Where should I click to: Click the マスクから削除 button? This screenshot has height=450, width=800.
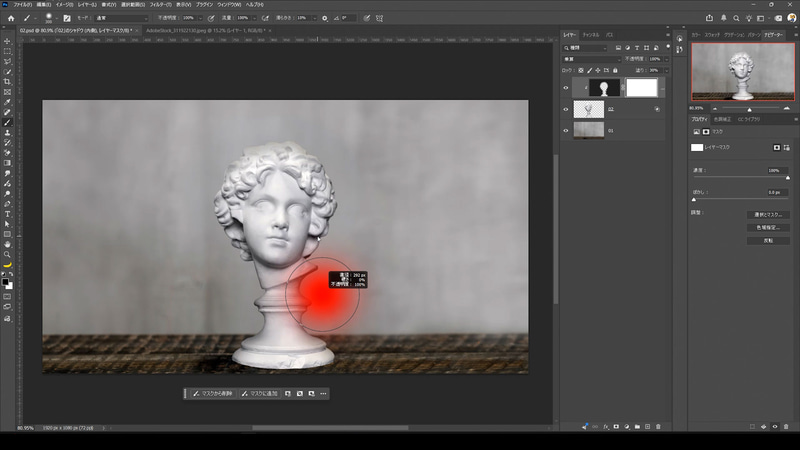pyautogui.click(x=212, y=393)
